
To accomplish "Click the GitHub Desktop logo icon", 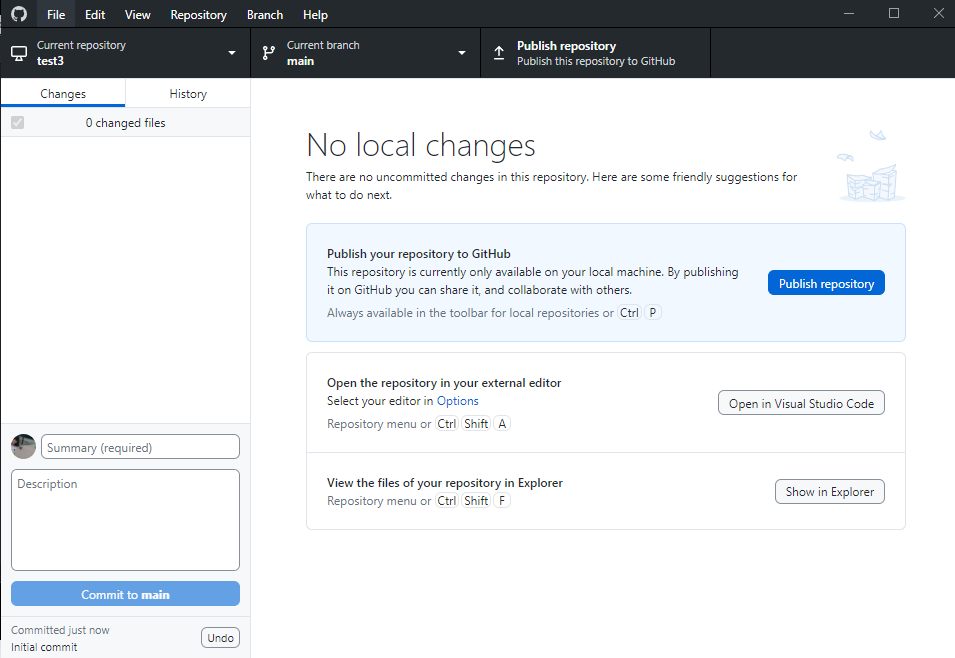I will (x=19, y=14).
